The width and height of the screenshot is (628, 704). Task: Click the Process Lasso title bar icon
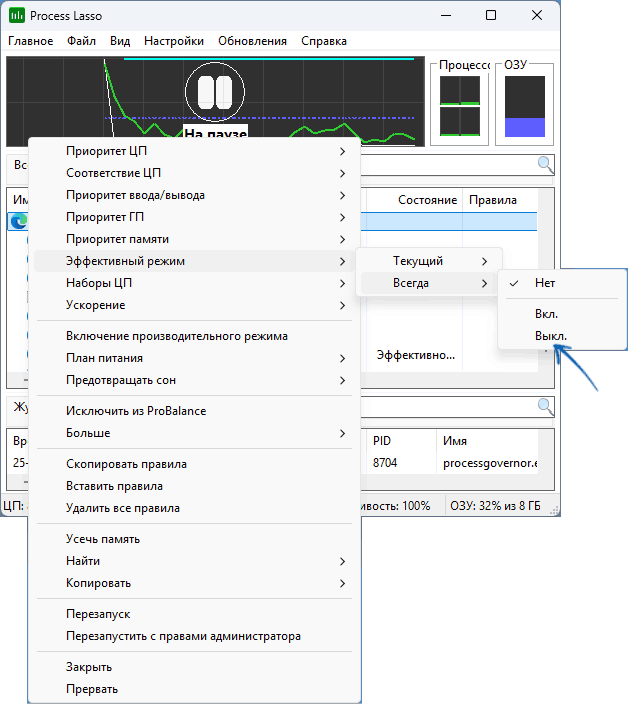pyautogui.click(x=17, y=15)
